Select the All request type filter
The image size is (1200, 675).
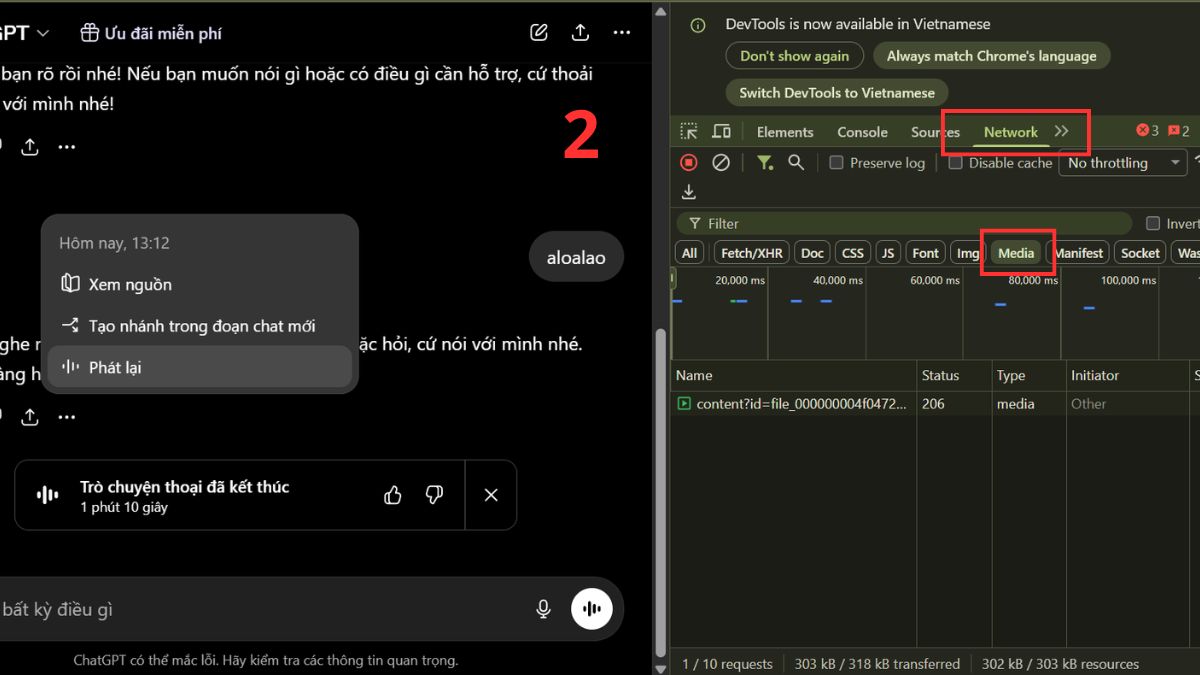(689, 253)
